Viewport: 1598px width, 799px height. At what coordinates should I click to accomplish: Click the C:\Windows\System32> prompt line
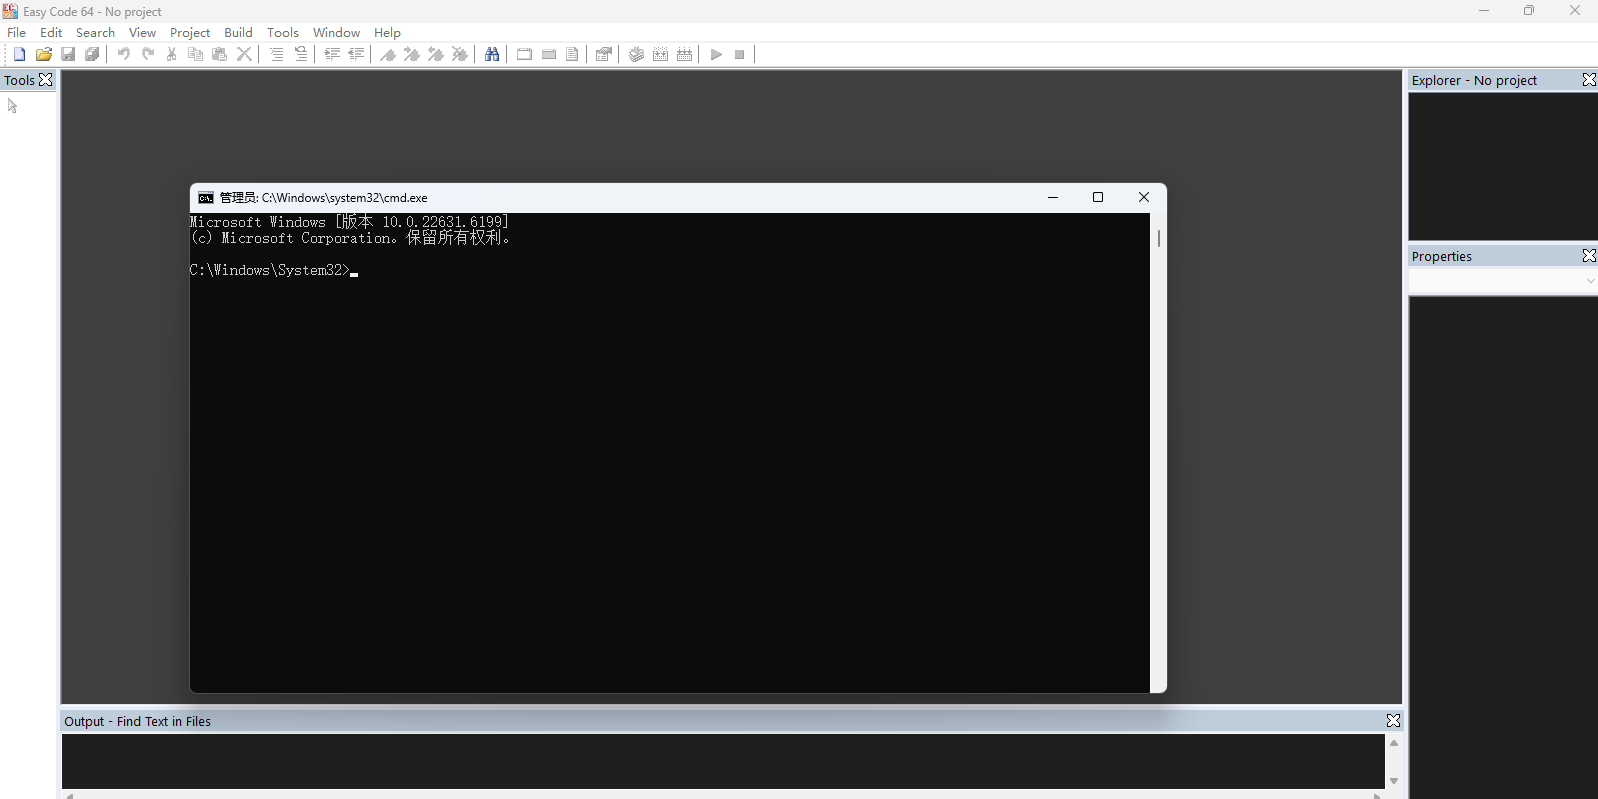point(273,270)
